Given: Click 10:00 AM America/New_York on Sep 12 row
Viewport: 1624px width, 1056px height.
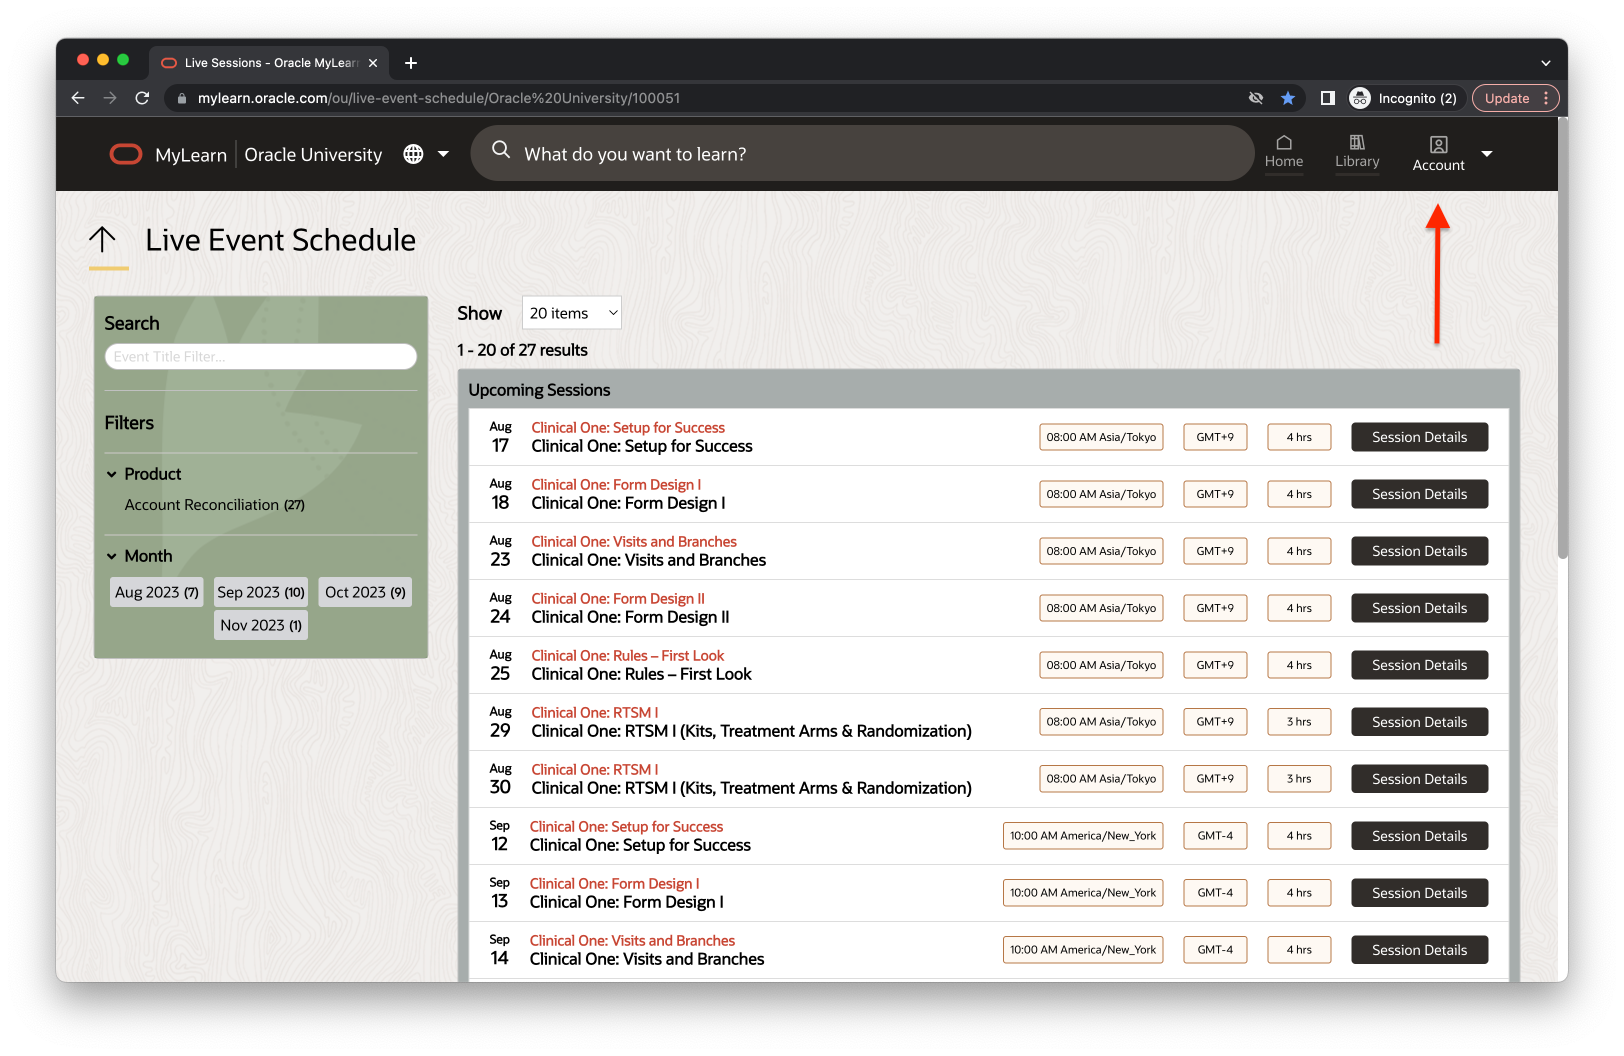Looking at the screenshot, I should tap(1083, 836).
